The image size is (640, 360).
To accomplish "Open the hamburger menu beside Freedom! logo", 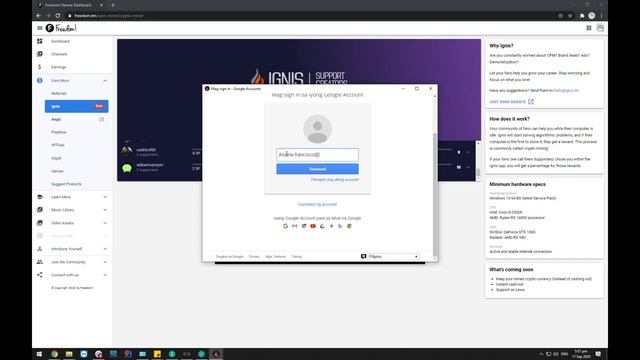I will 40,28.
